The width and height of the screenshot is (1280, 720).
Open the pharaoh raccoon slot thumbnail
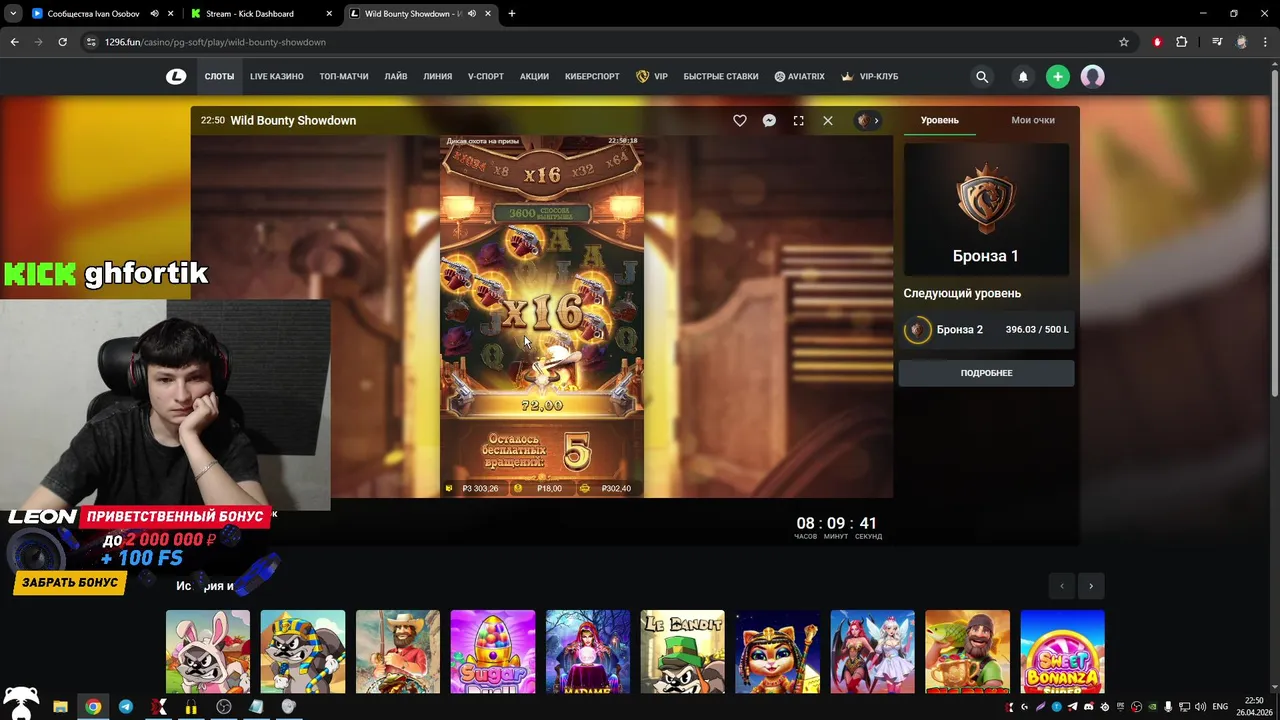[303, 652]
